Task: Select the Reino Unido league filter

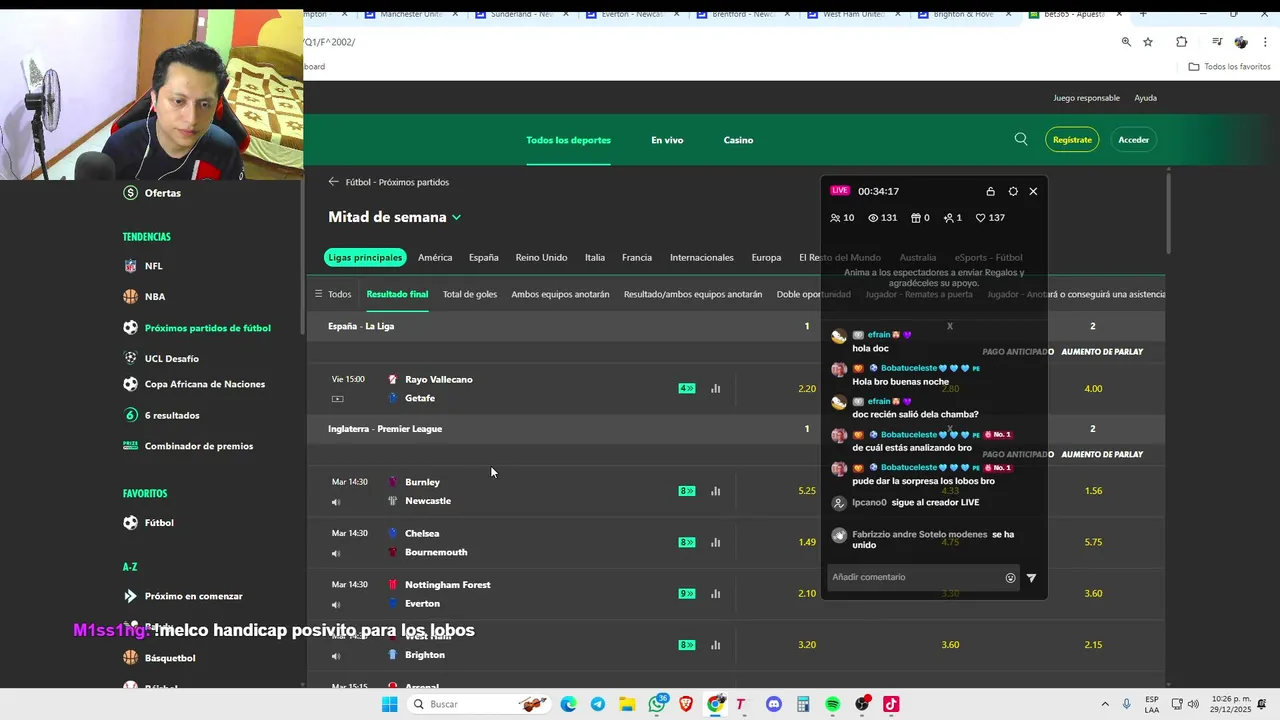Action: [x=541, y=257]
